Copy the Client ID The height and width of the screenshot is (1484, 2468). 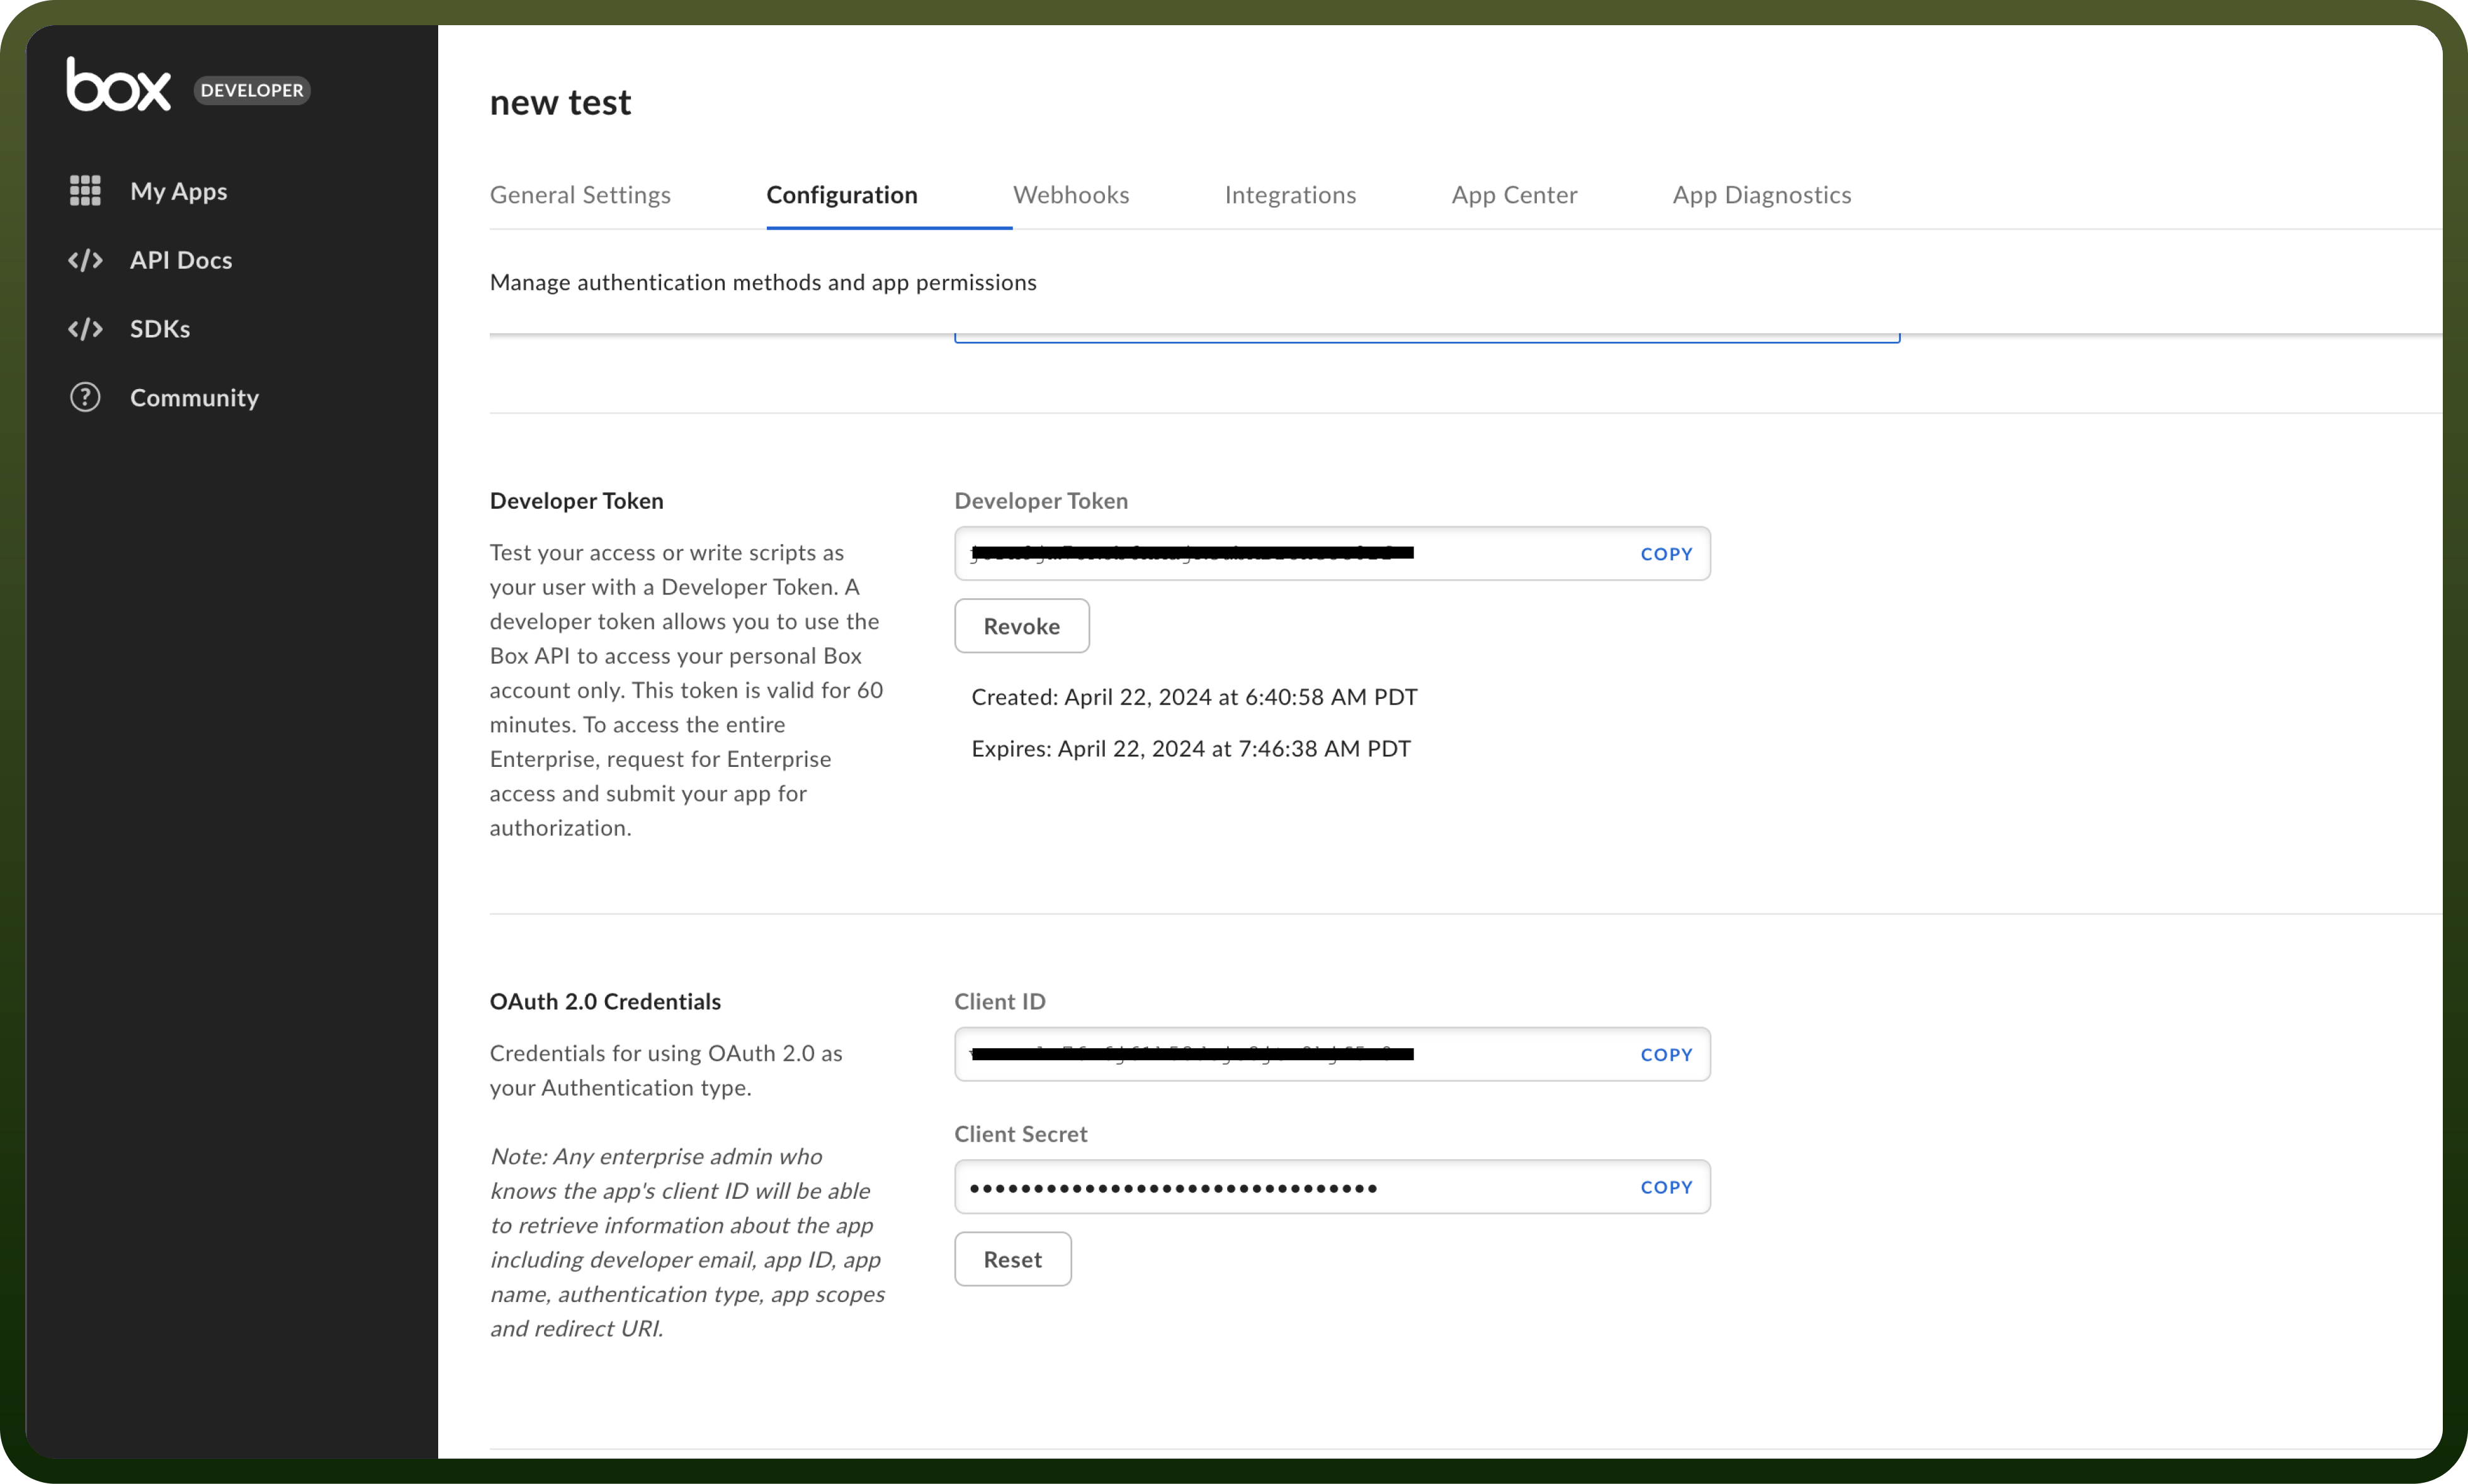click(x=1666, y=1055)
